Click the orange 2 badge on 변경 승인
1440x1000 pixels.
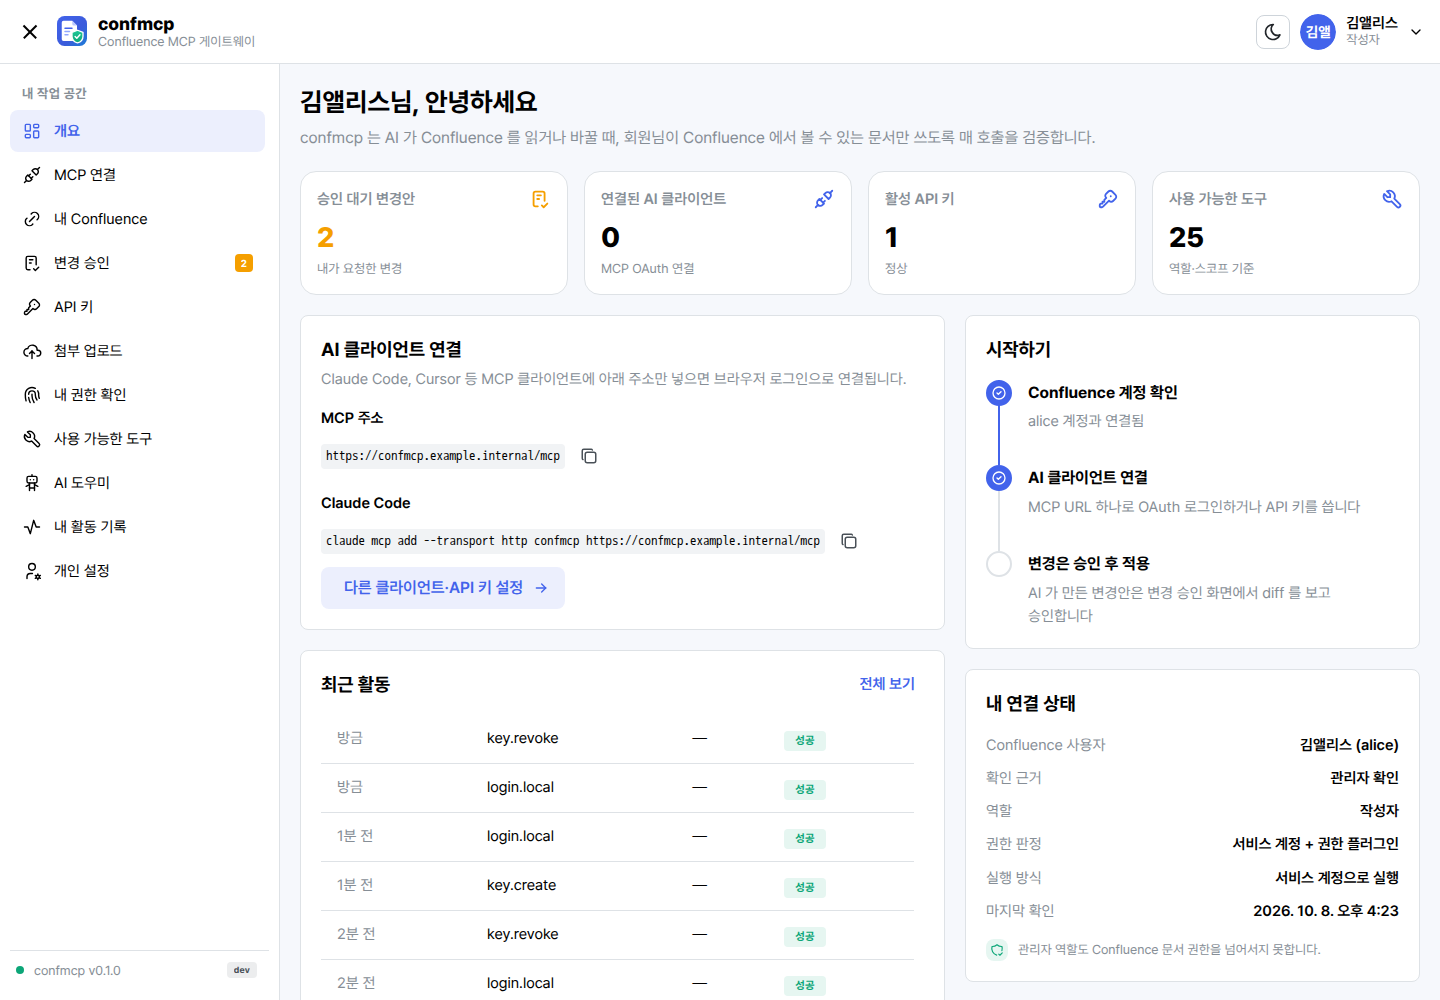244,263
